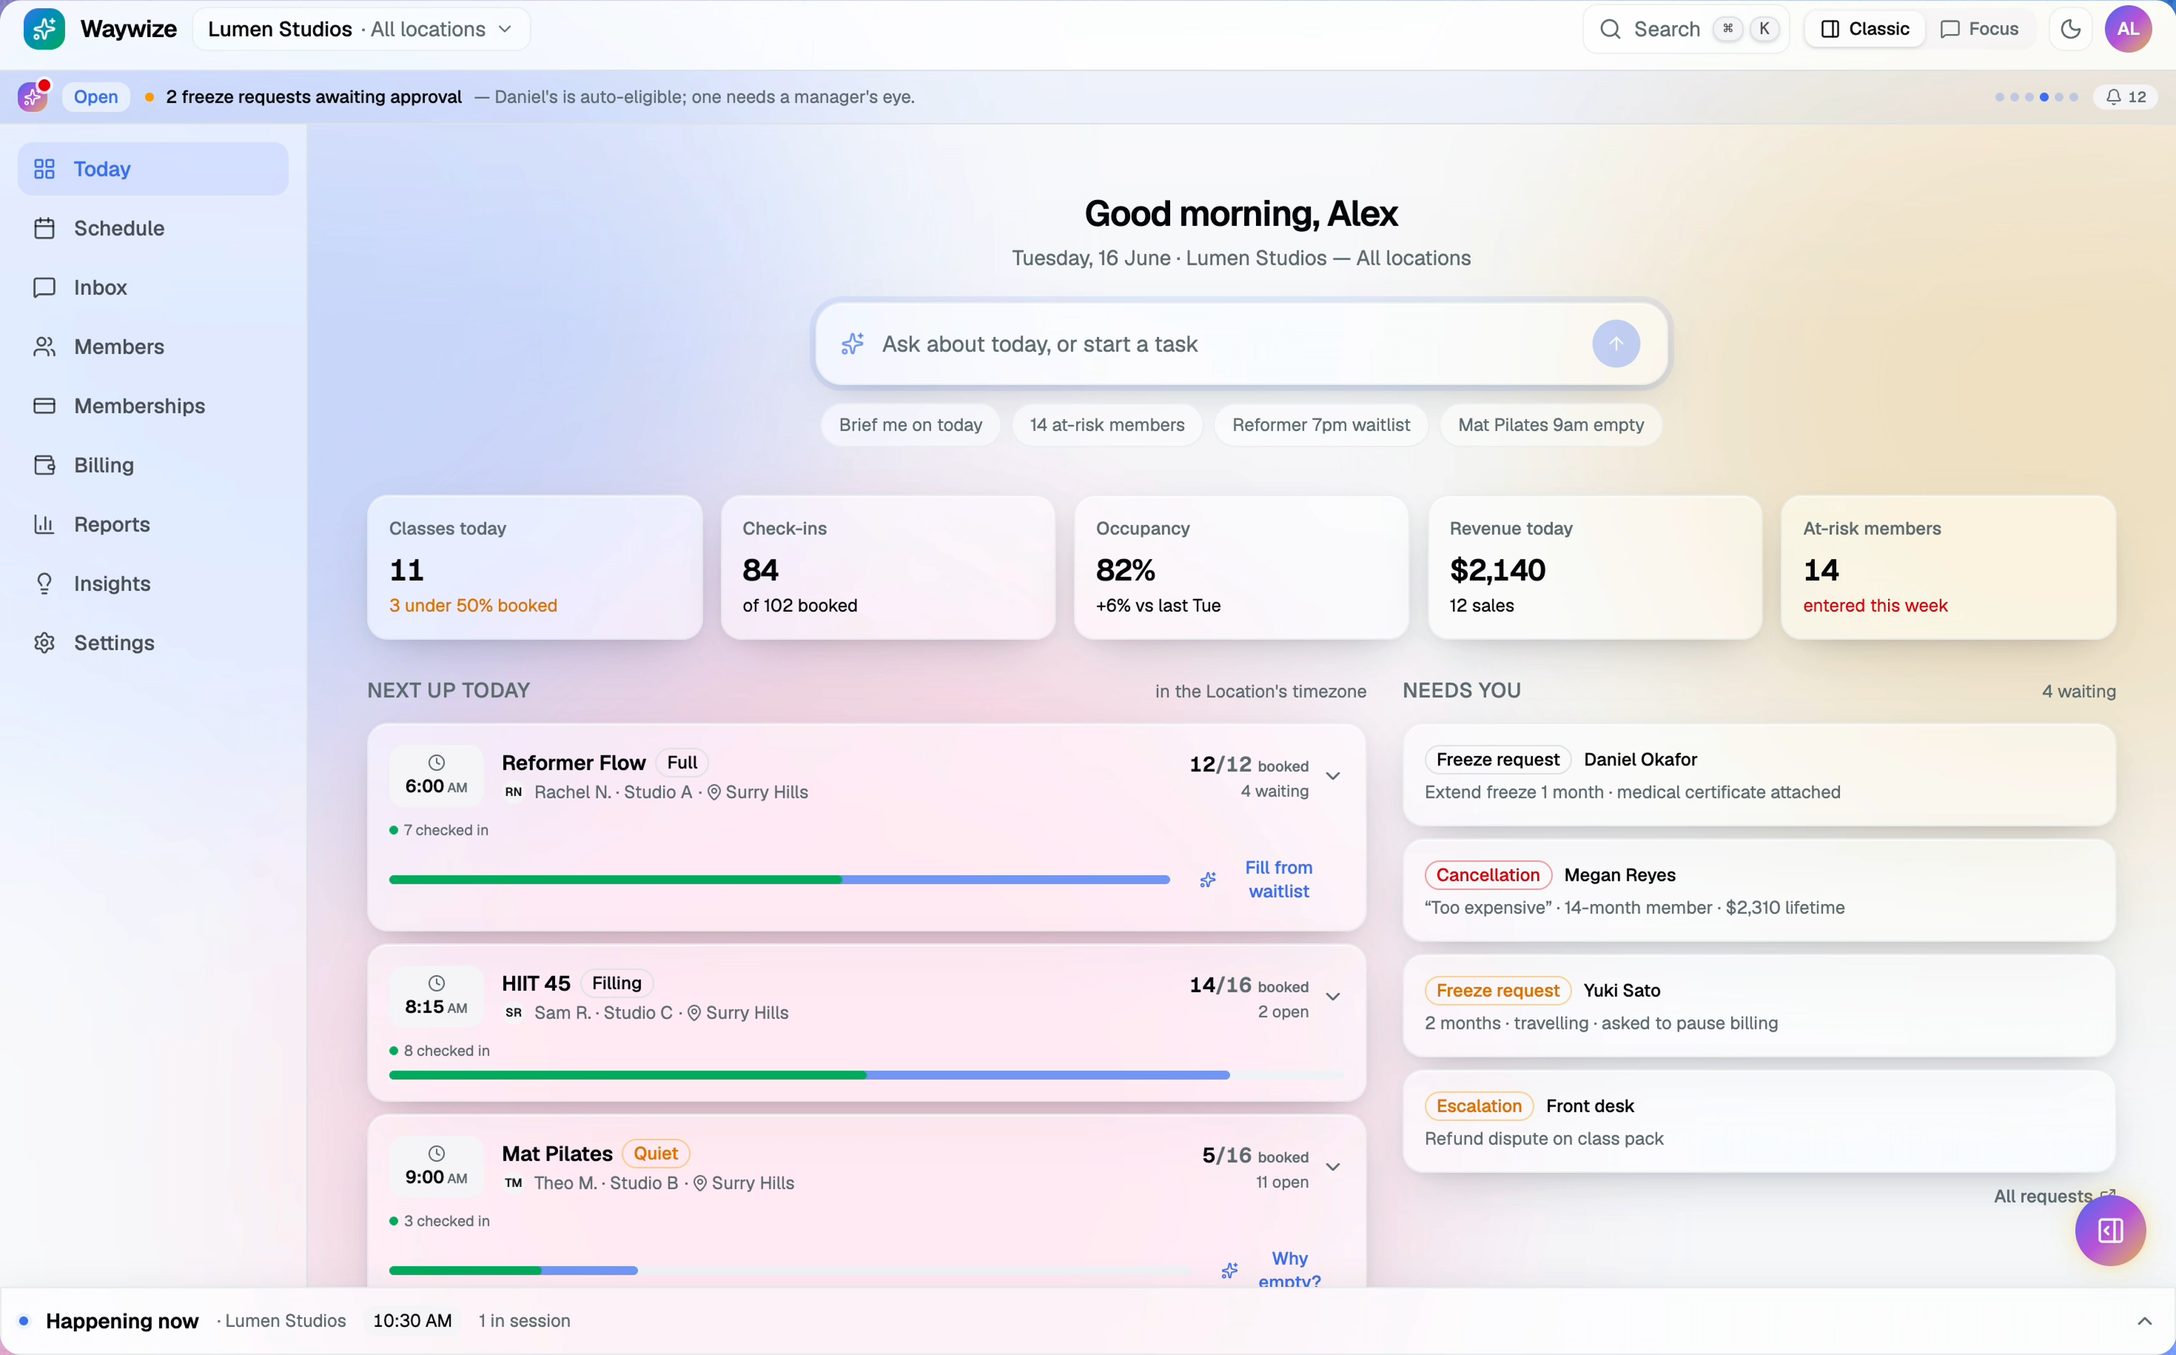The width and height of the screenshot is (2176, 1355).
Task: Open the Inbox section
Action: (153, 287)
